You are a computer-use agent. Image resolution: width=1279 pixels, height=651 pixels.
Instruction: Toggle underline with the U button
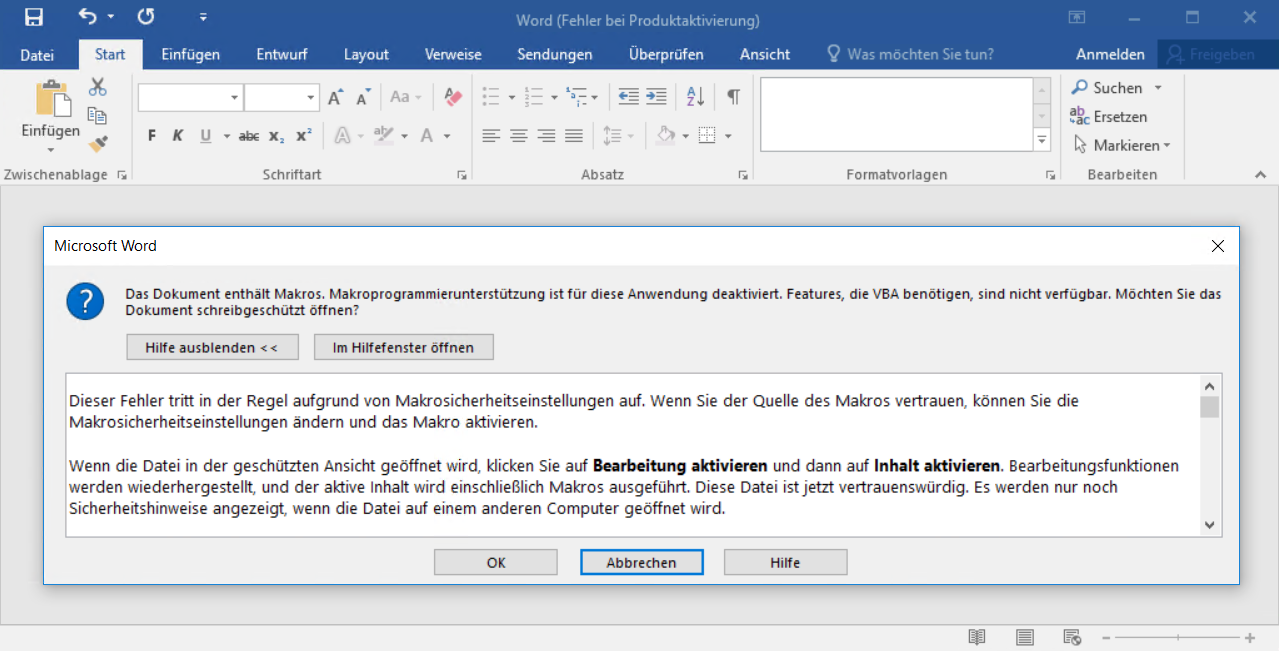click(x=205, y=136)
